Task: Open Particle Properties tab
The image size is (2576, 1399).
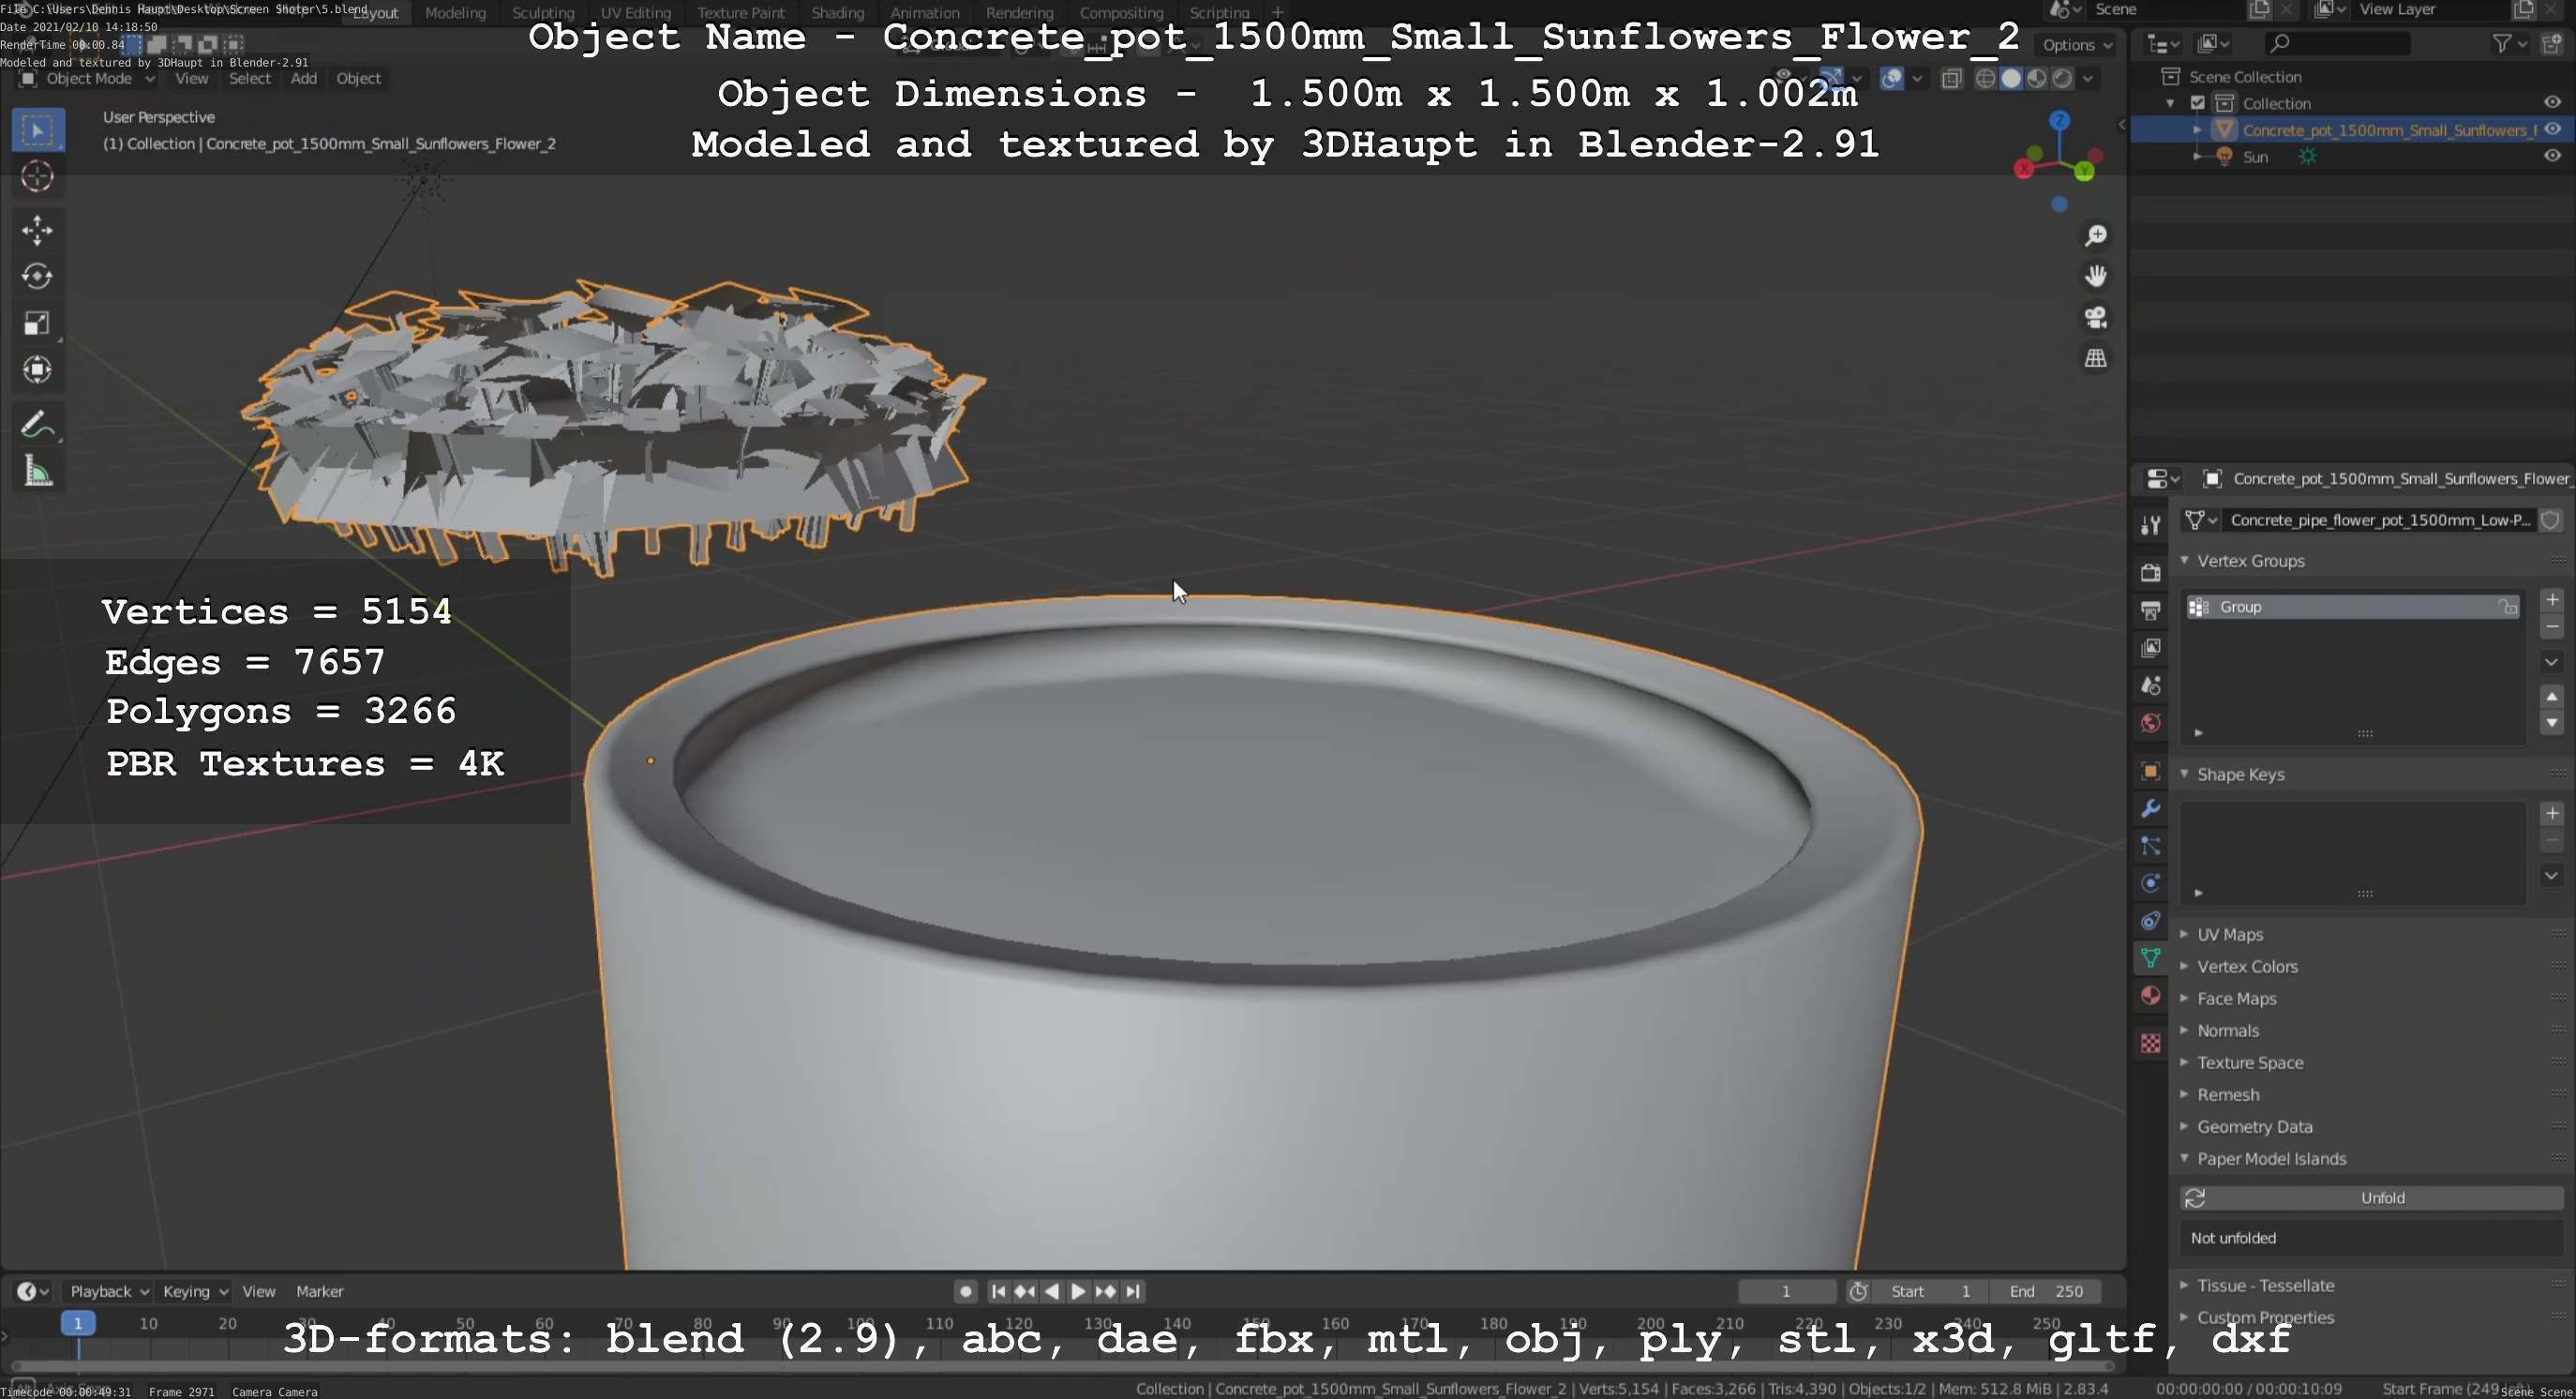Action: tap(2150, 846)
